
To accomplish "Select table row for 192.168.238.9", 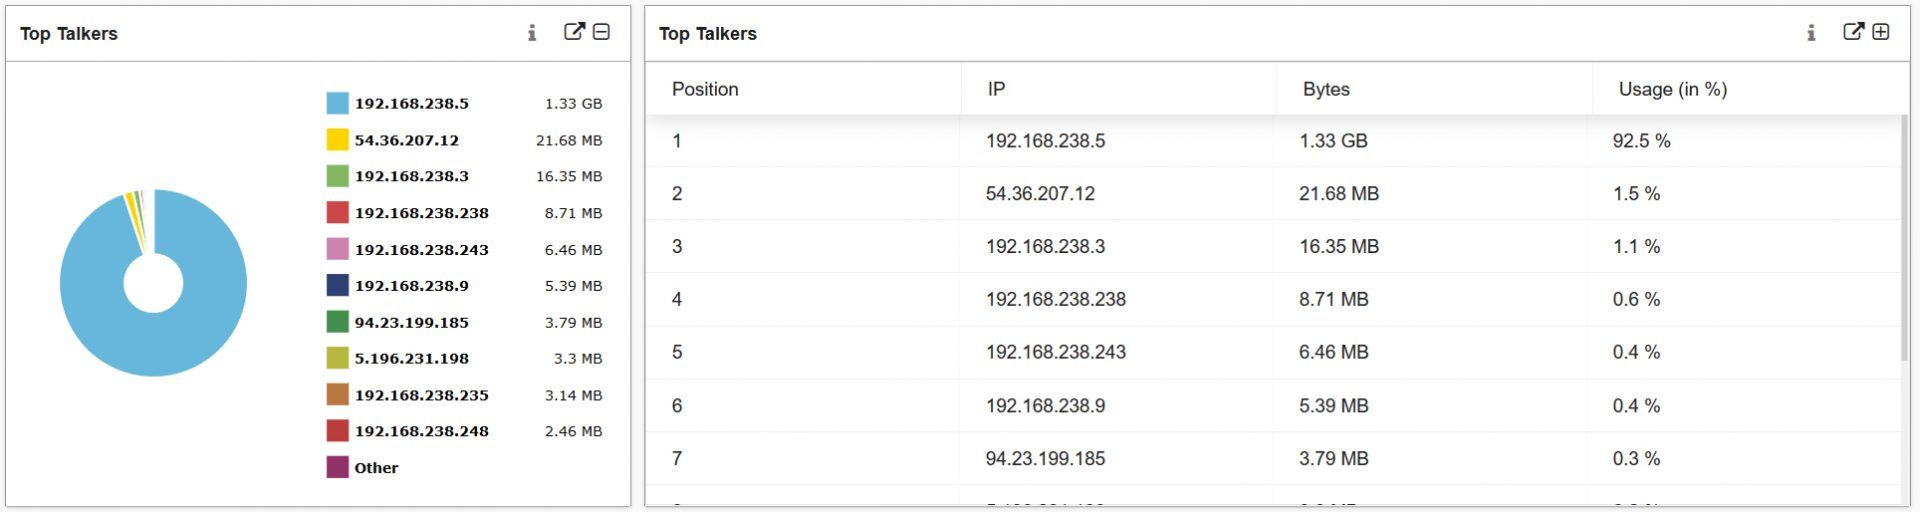I will [x=1272, y=406].
